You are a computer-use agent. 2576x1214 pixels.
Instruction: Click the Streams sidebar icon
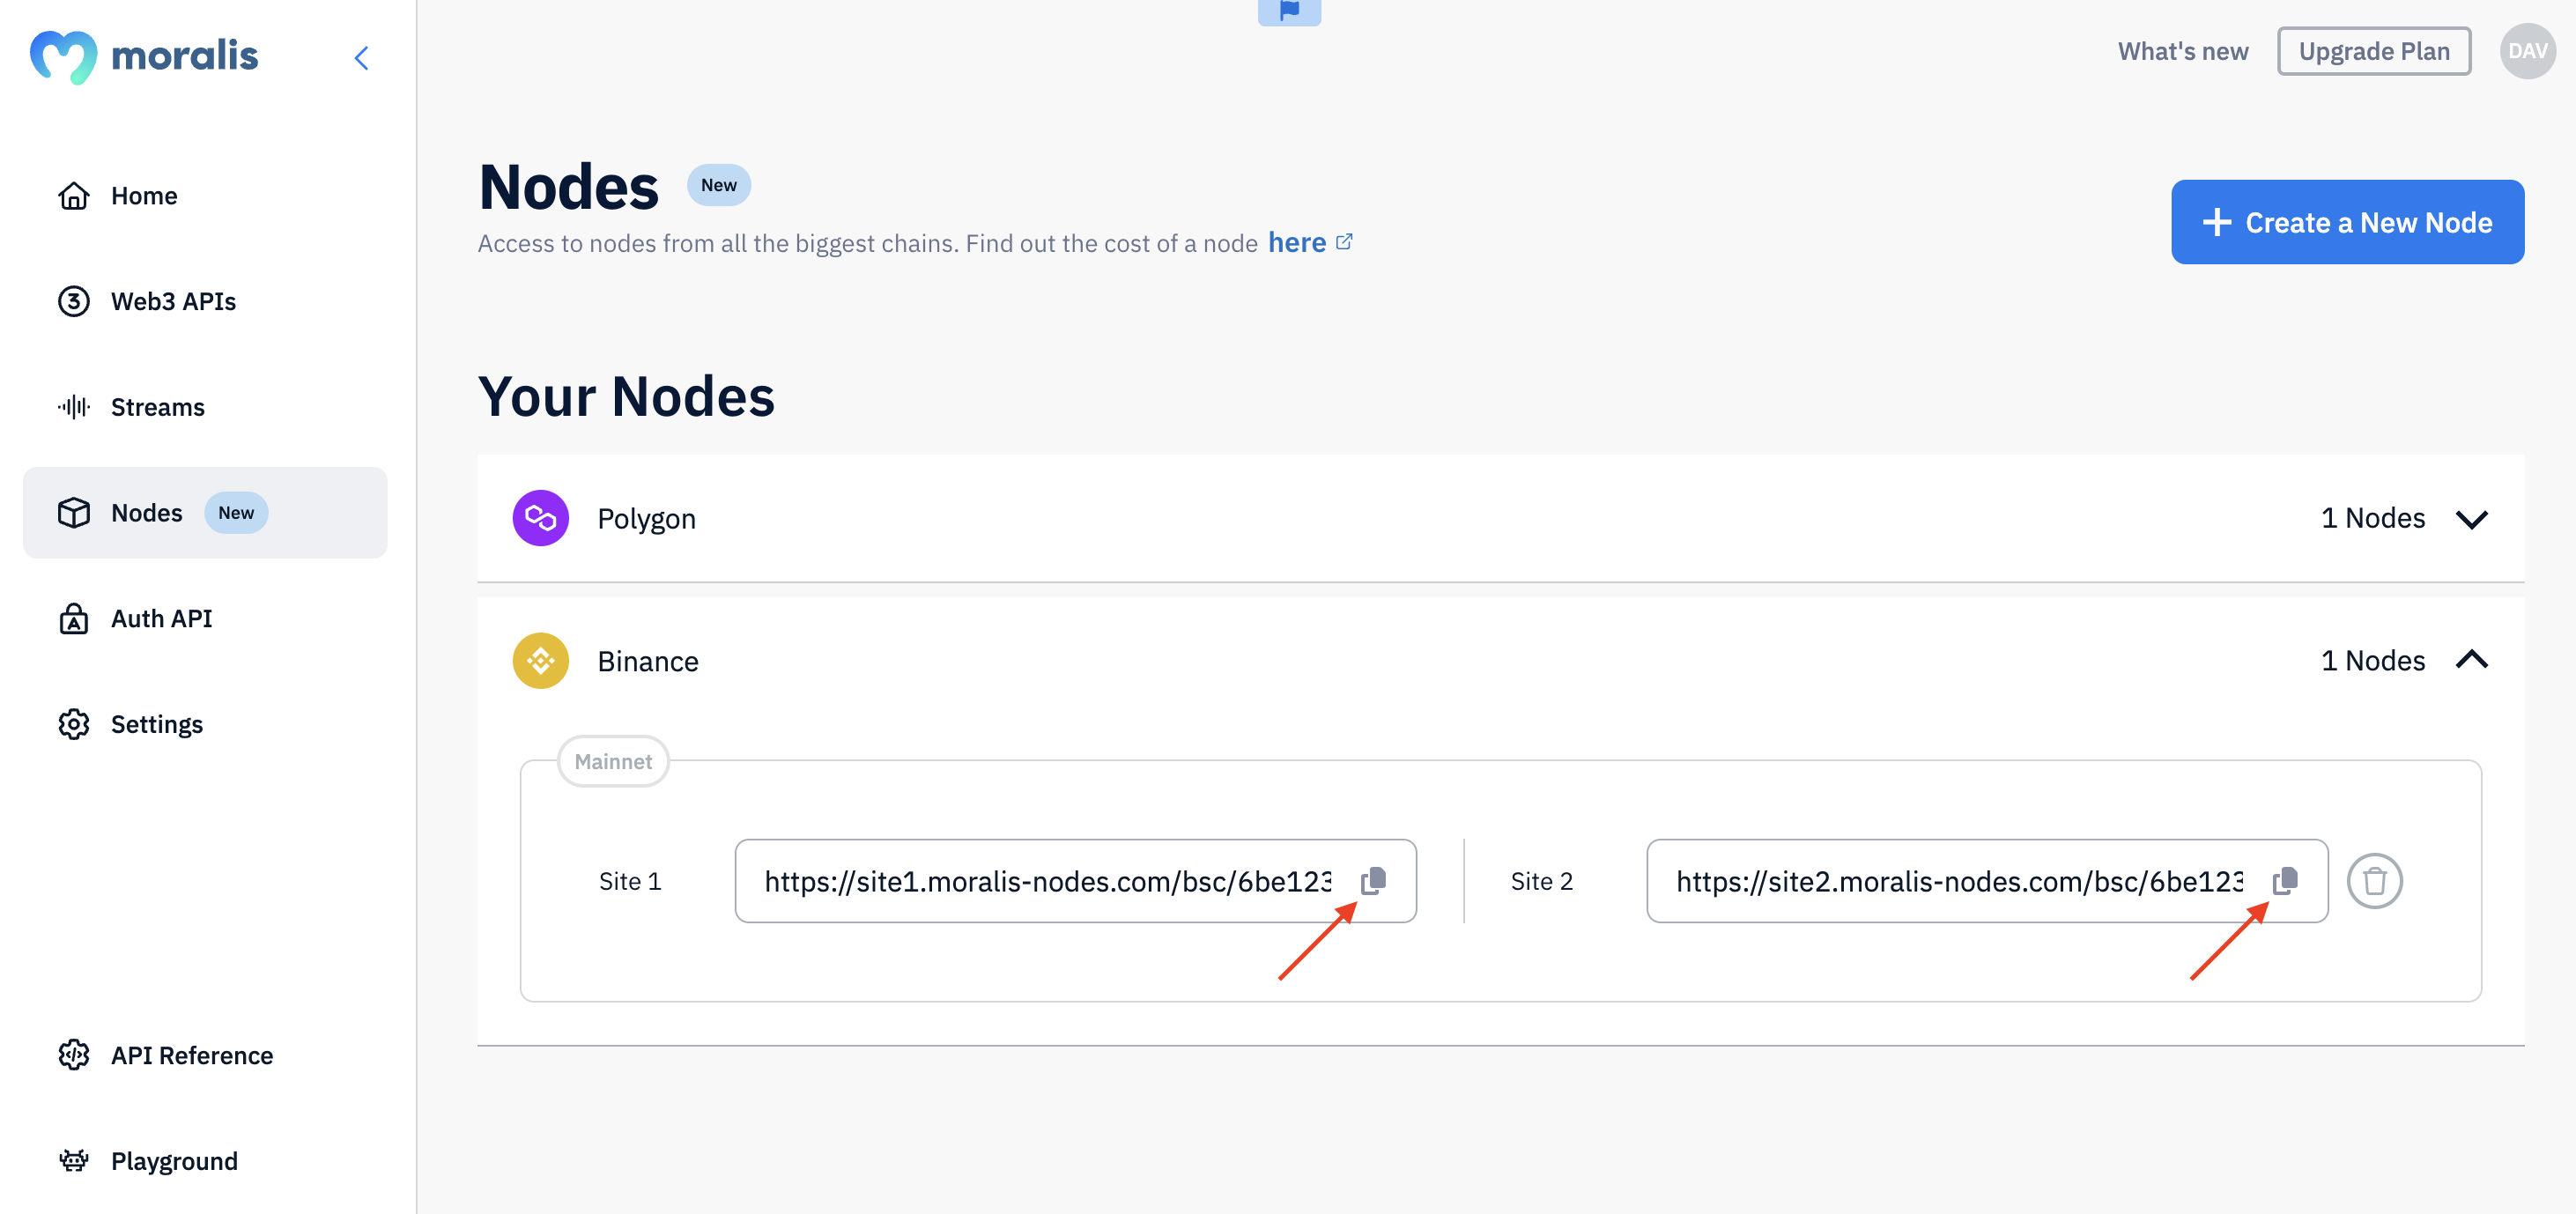coord(72,406)
